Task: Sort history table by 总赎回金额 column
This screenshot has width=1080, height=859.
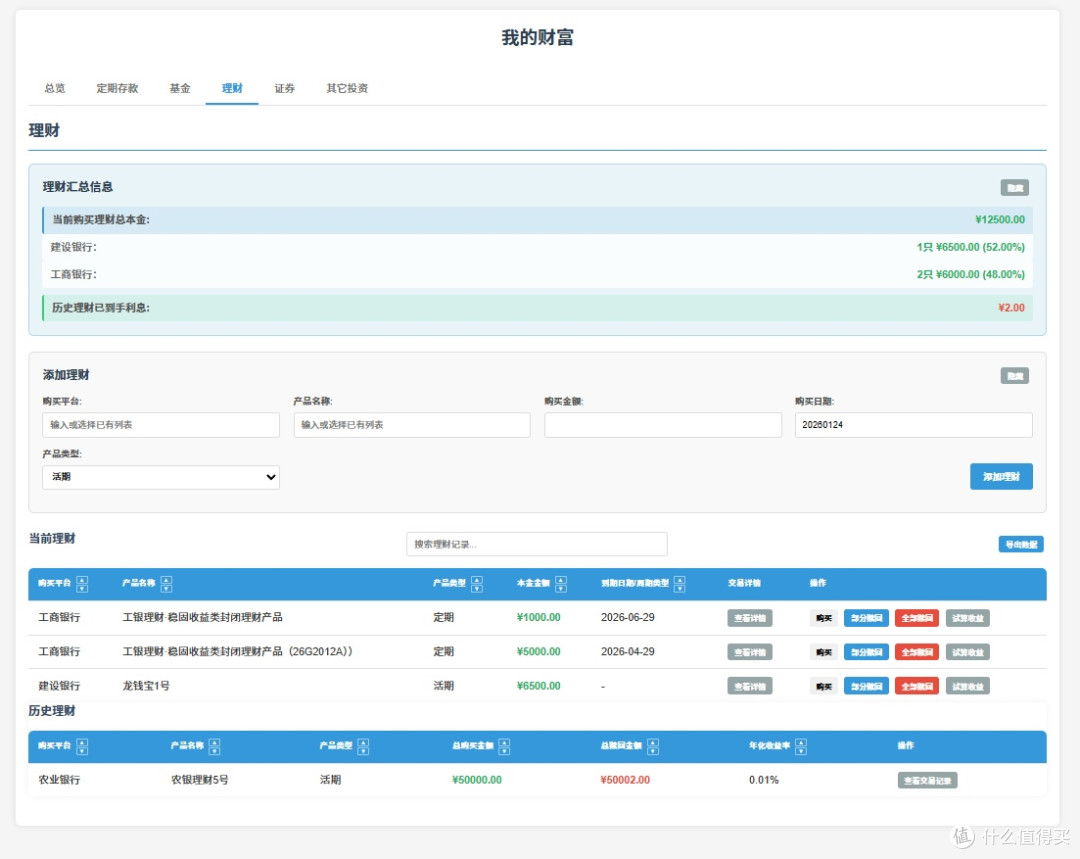Action: pos(653,746)
